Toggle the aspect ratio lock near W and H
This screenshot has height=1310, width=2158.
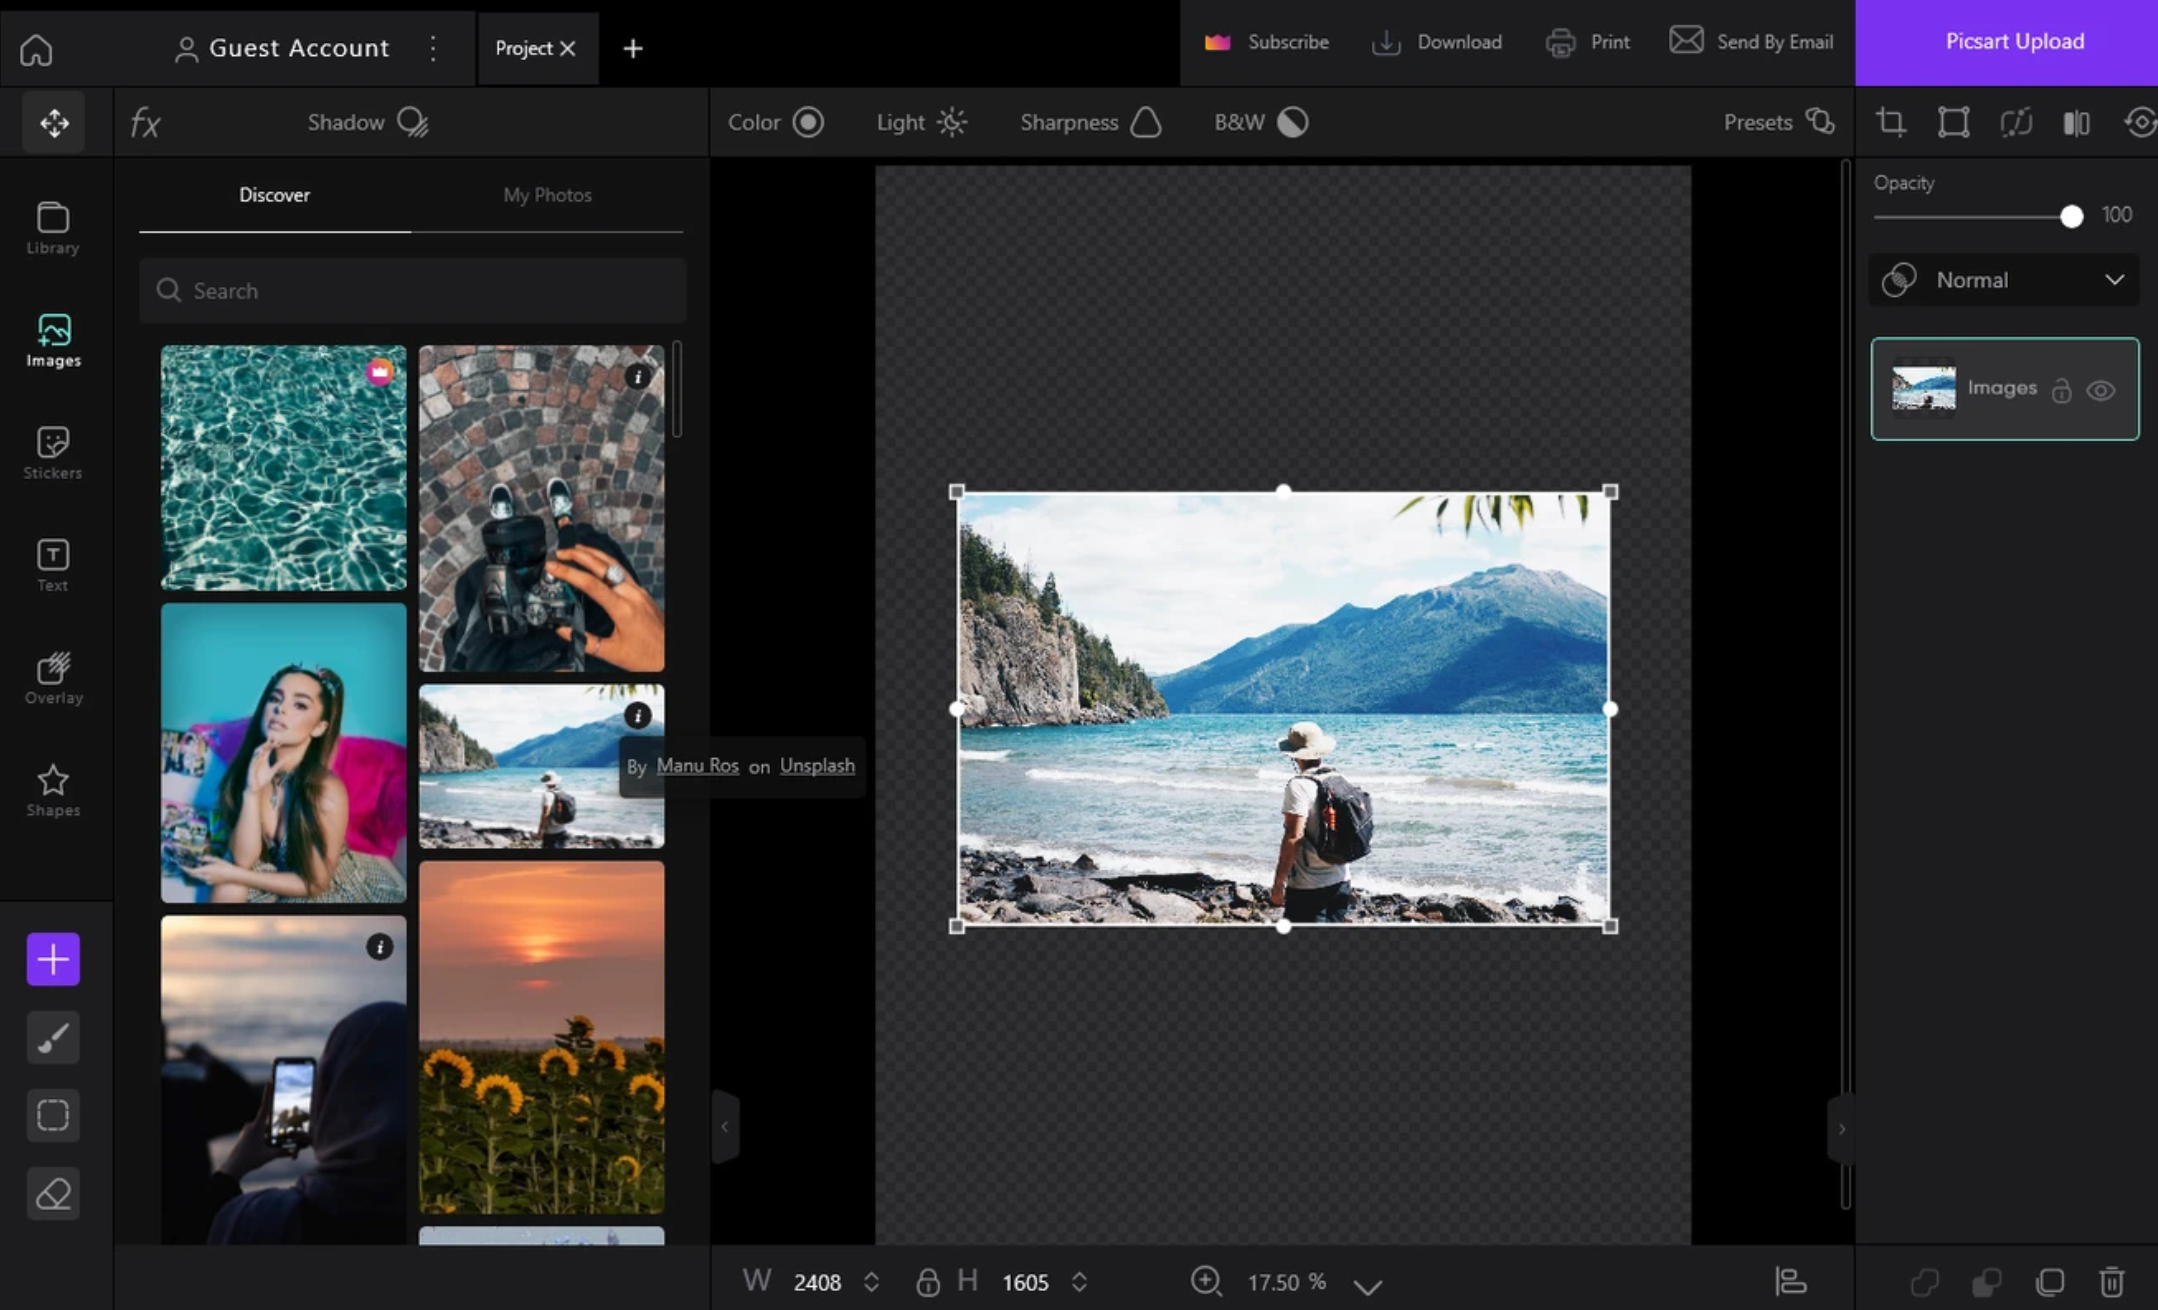pos(927,1281)
